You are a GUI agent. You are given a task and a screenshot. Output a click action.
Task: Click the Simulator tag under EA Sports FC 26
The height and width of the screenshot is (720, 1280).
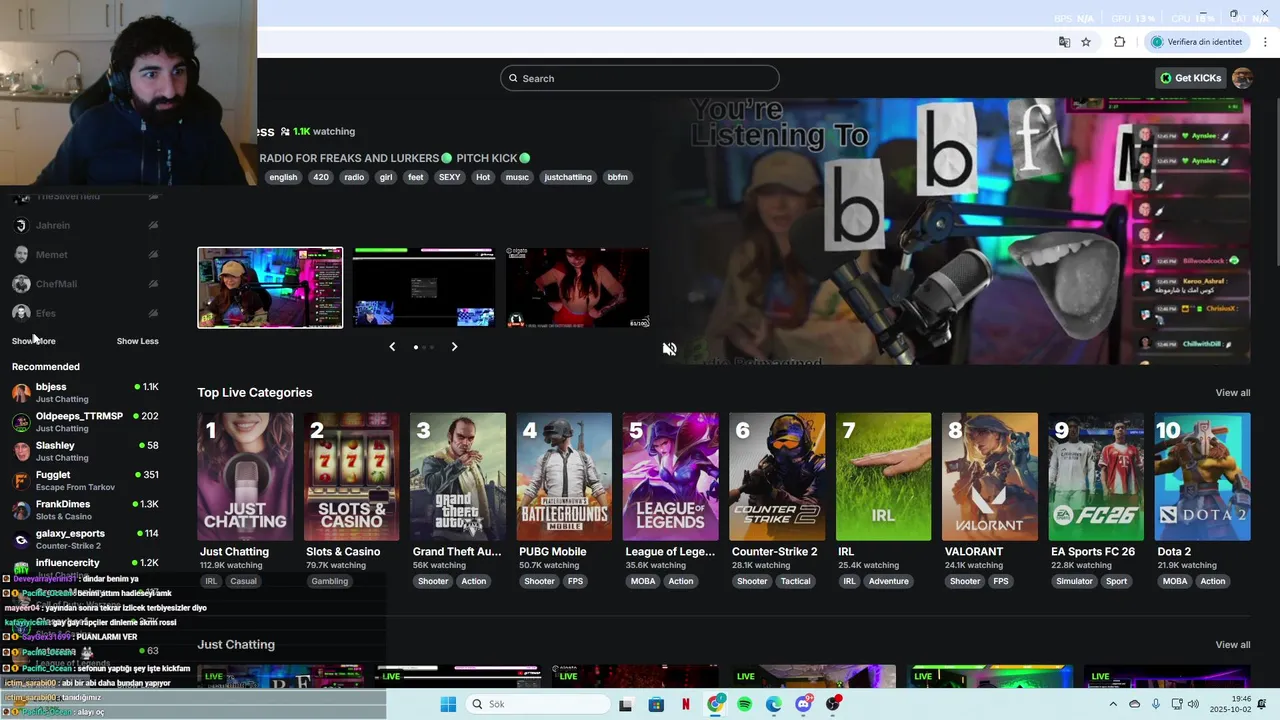(x=1074, y=581)
